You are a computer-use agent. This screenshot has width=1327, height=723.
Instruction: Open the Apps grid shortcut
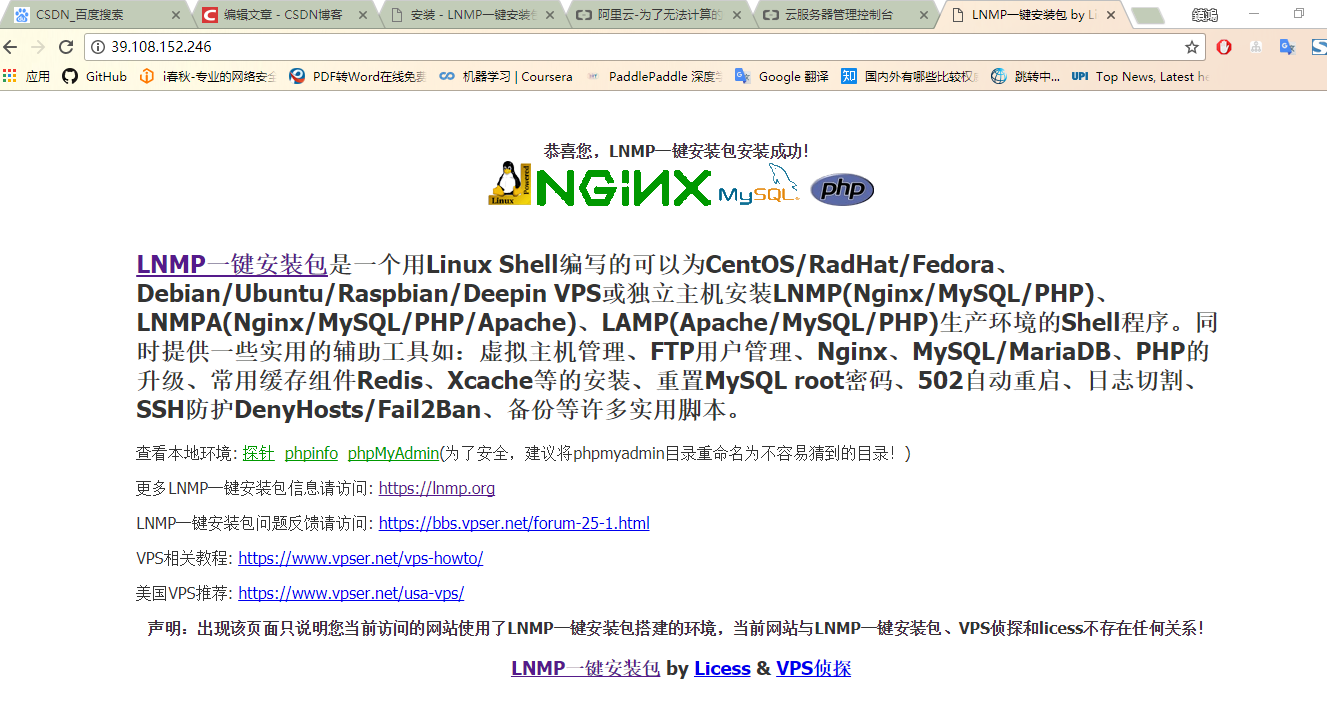coord(26,76)
